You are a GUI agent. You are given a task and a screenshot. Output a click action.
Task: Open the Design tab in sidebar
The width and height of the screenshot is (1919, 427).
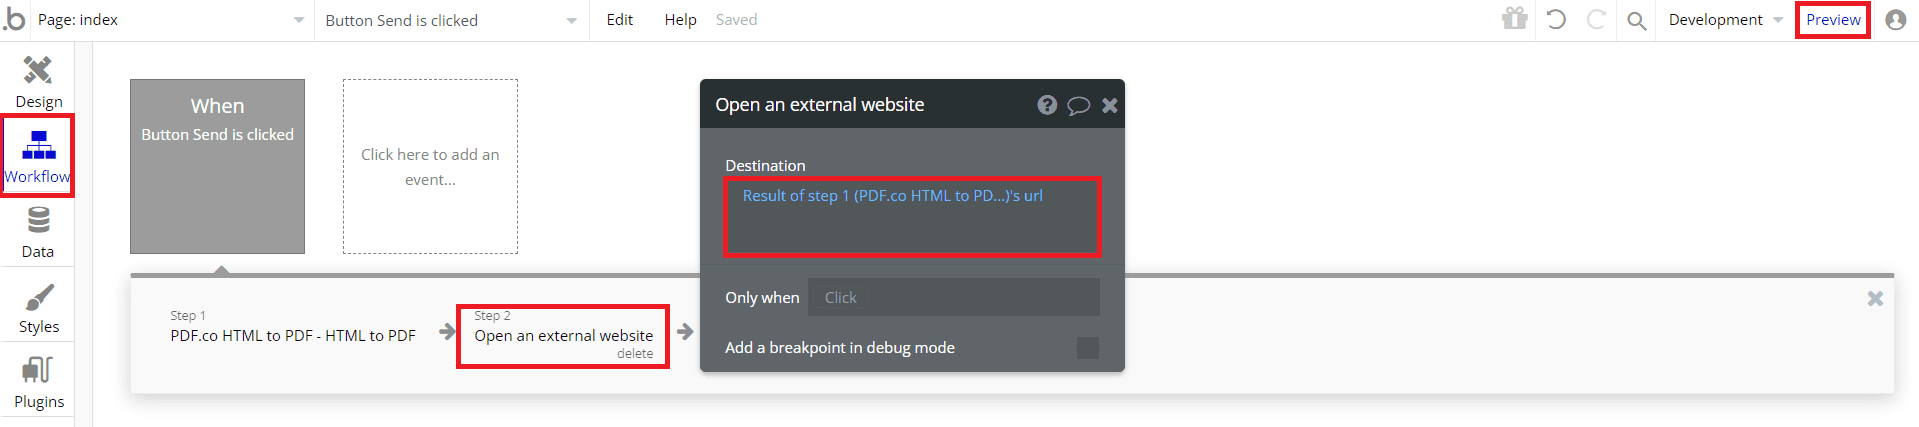coord(38,81)
